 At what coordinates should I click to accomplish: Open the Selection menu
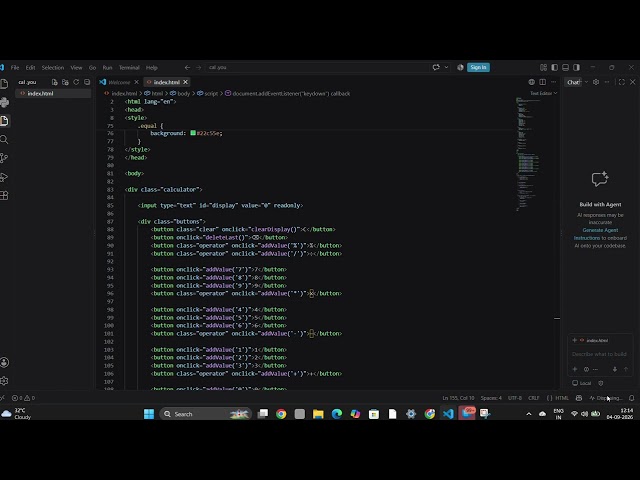point(53,67)
